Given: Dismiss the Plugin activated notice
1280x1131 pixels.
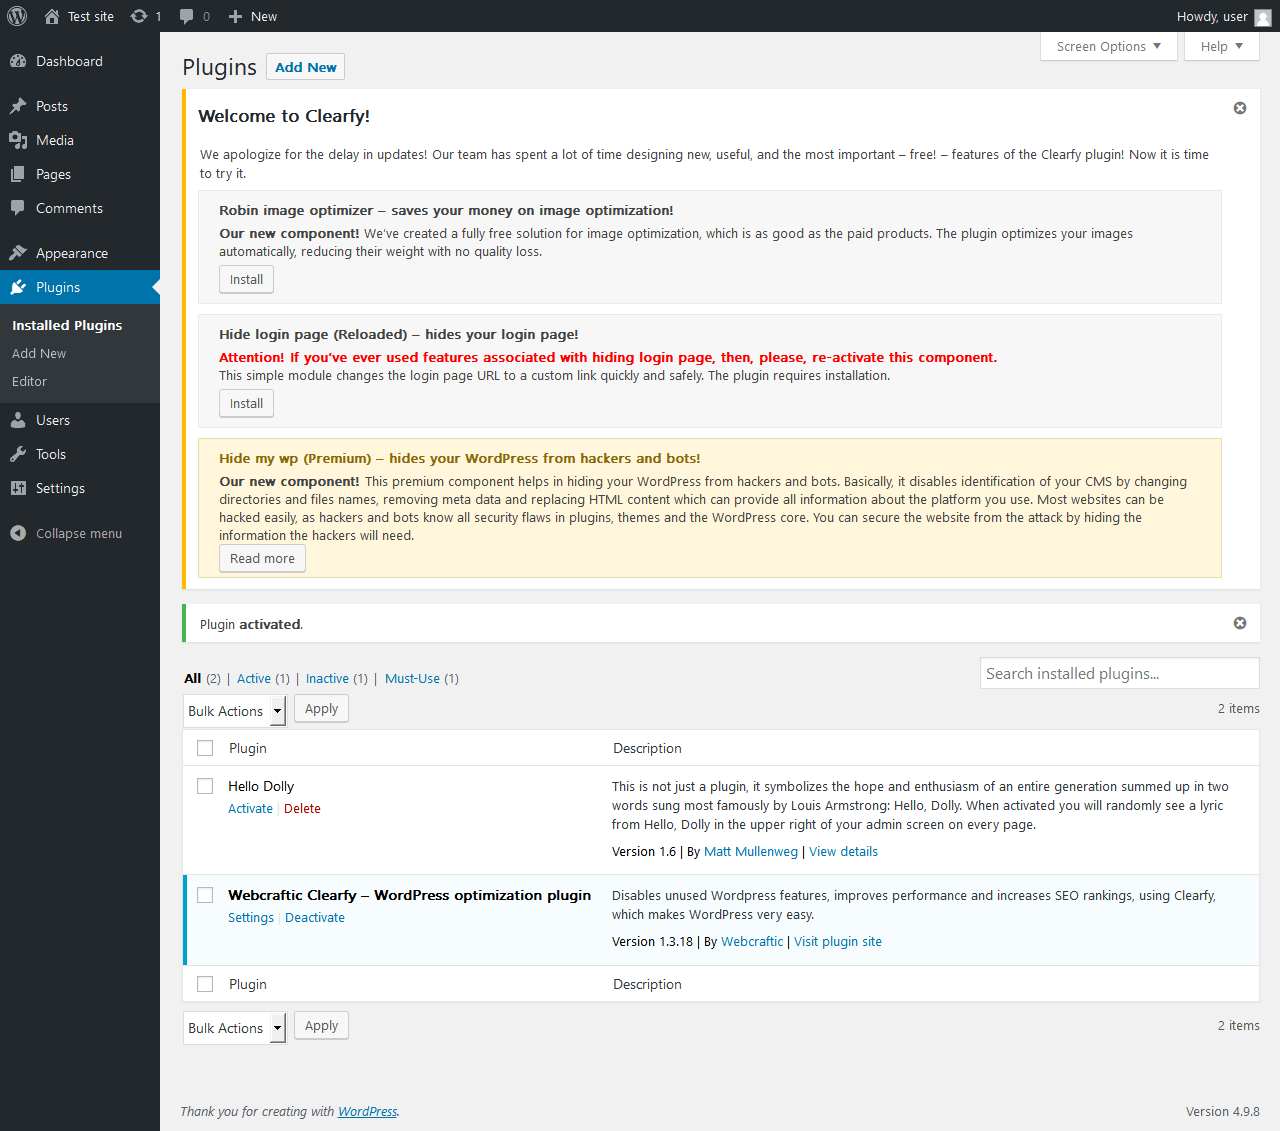Looking at the screenshot, I should click(x=1240, y=623).
